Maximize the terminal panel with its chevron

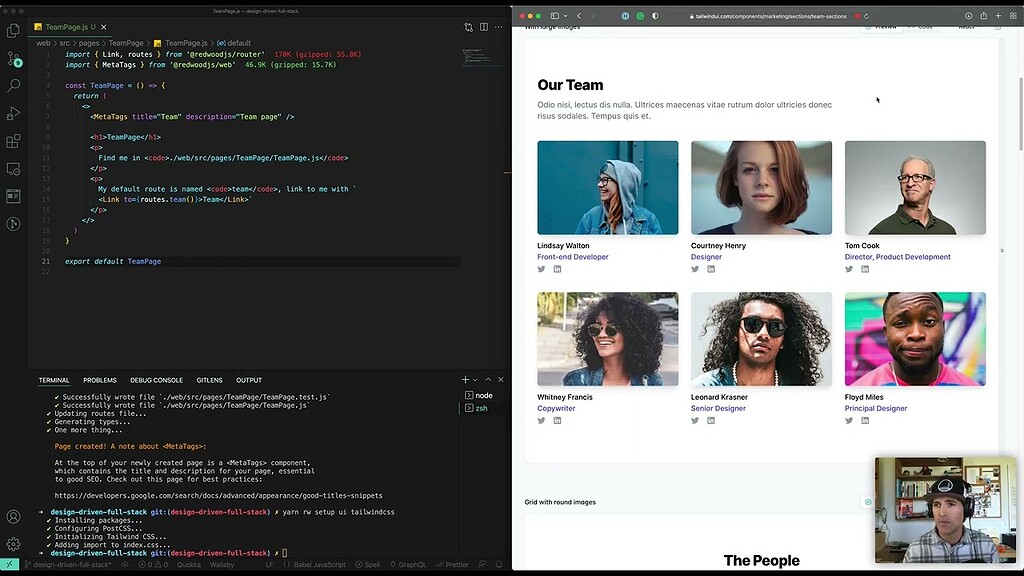tap(488, 380)
